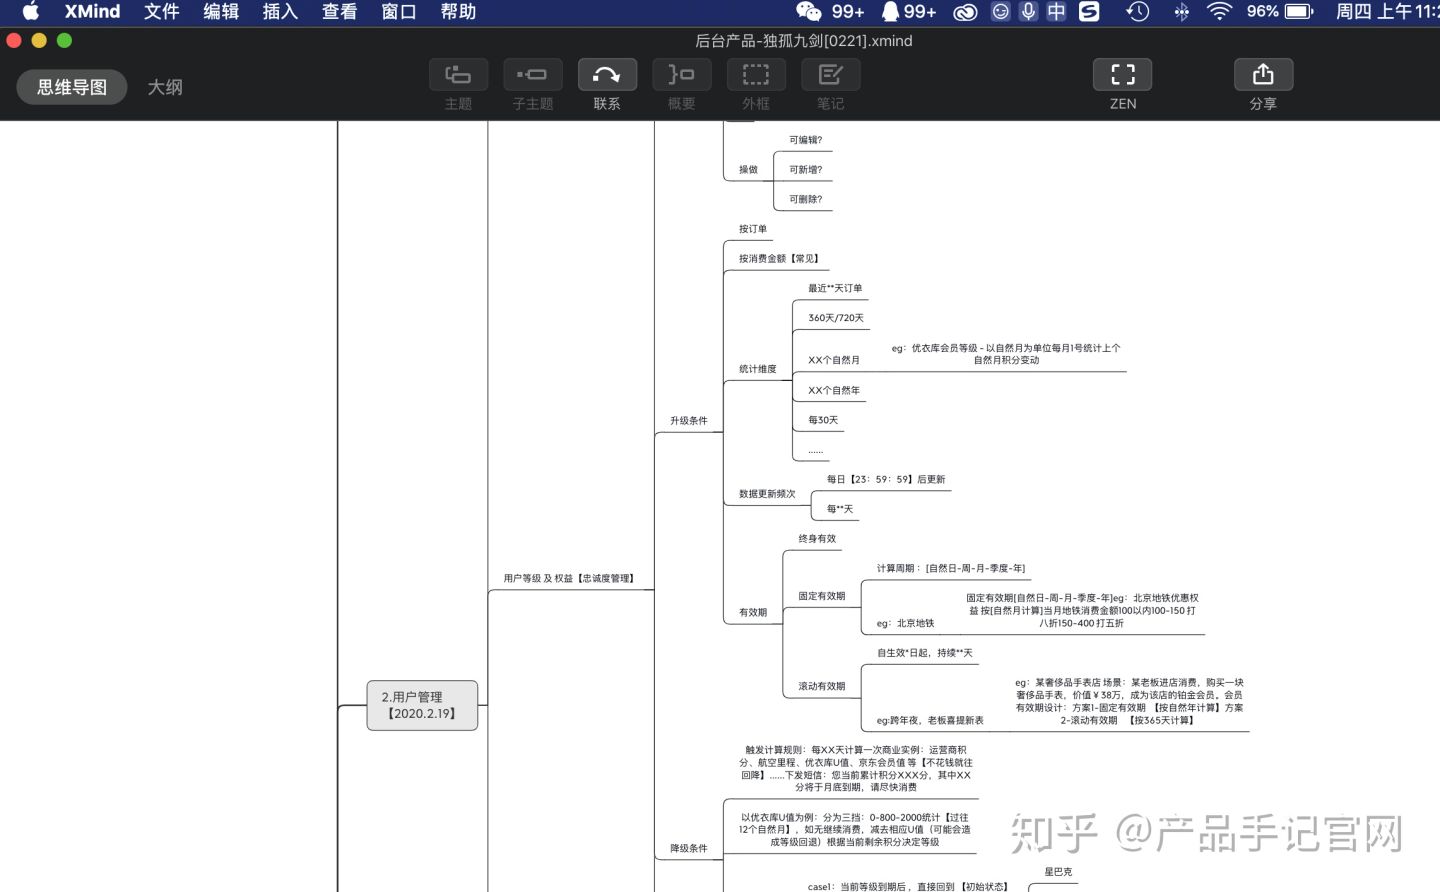Collapse the 降级条件 branch
The width and height of the screenshot is (1440, 892).
point(688,847)
